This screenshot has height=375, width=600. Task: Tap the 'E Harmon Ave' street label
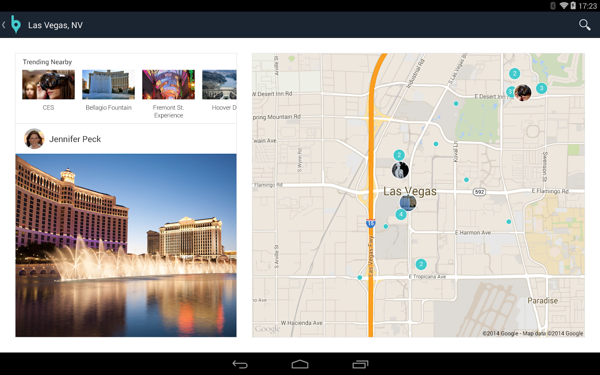pos(473,233)
